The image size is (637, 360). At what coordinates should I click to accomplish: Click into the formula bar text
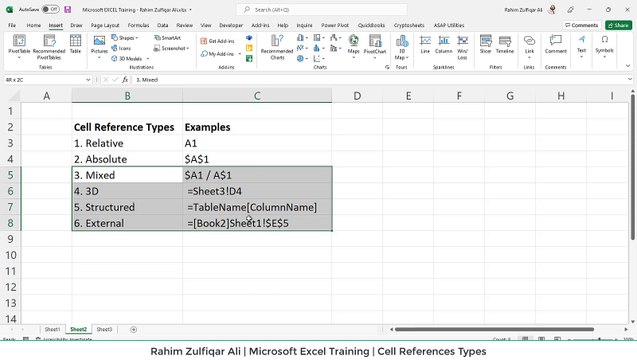pos(378,80)
